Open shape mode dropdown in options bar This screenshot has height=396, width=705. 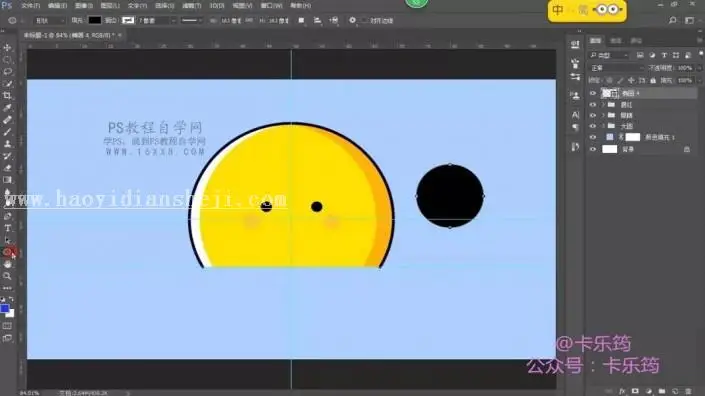click(49, 21)
